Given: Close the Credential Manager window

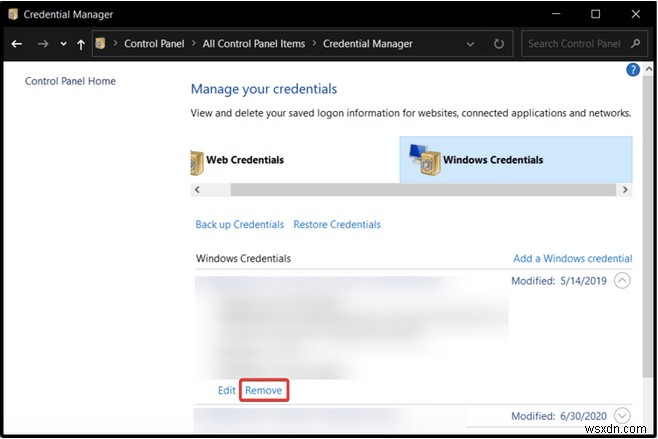Looking at the screenshot, I should pyautogui.click(x=636, y=14).
